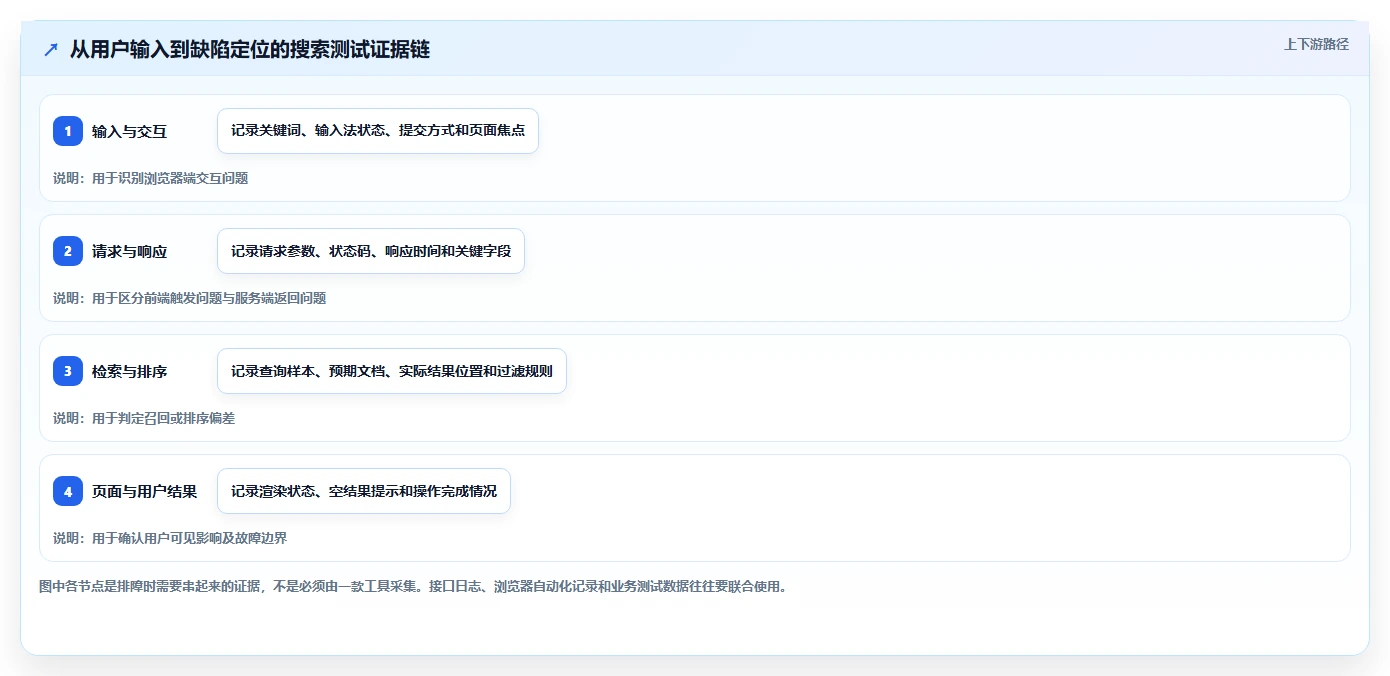Click the 记录请求参数、状态码 box
1390x676 pixels.
point(371,251)
